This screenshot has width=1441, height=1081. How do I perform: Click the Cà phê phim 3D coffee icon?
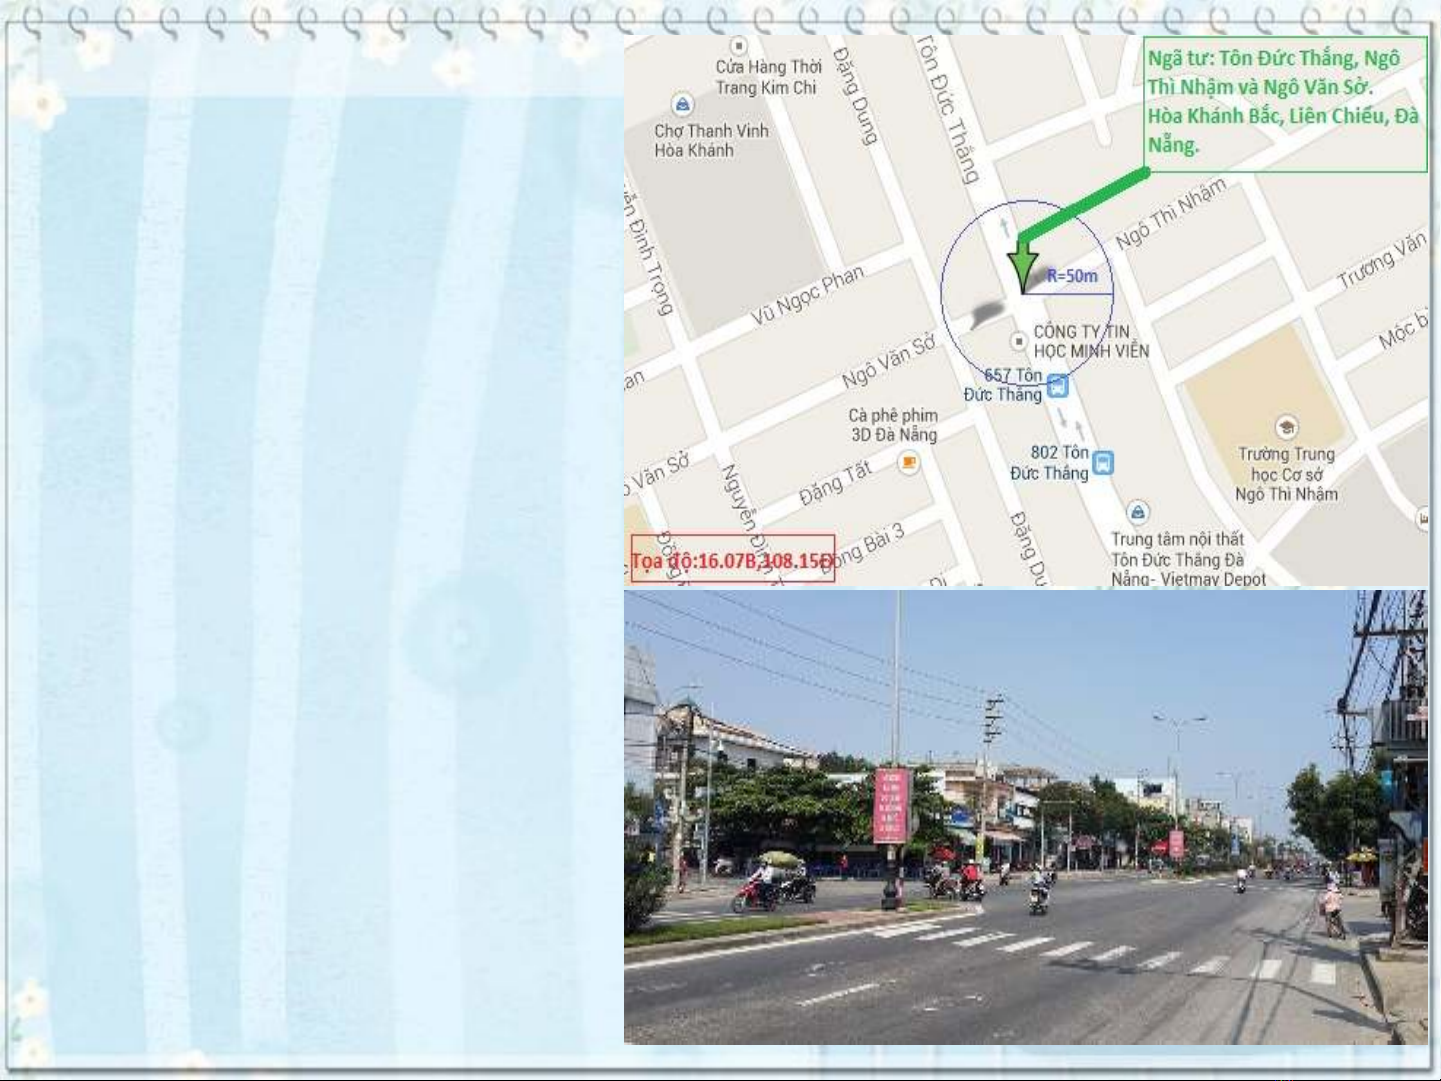tap(908, 462)
